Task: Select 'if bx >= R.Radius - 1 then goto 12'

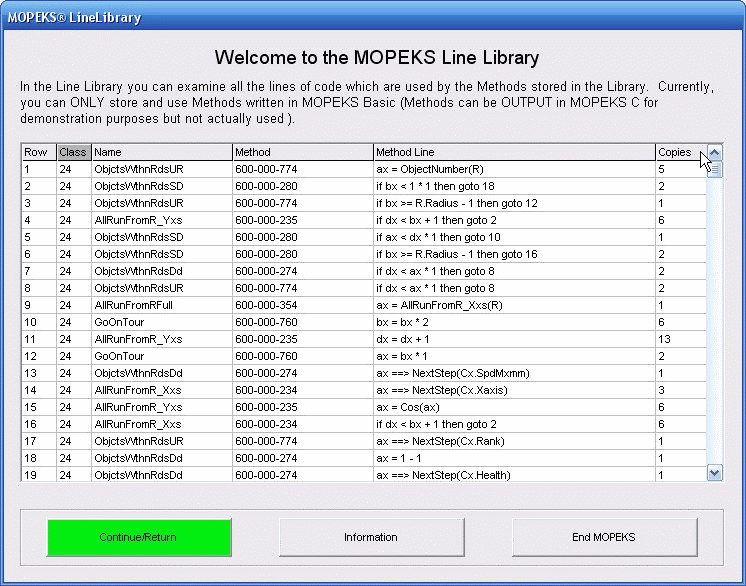Action: 514,204
